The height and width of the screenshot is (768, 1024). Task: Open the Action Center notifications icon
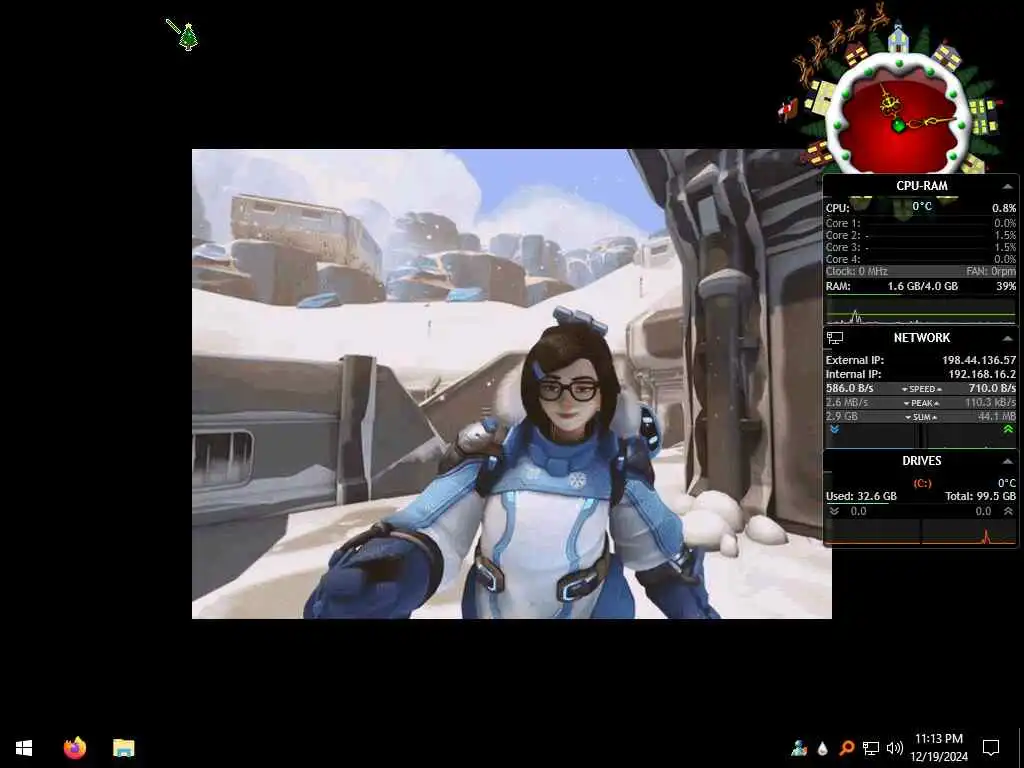[991, 748]
